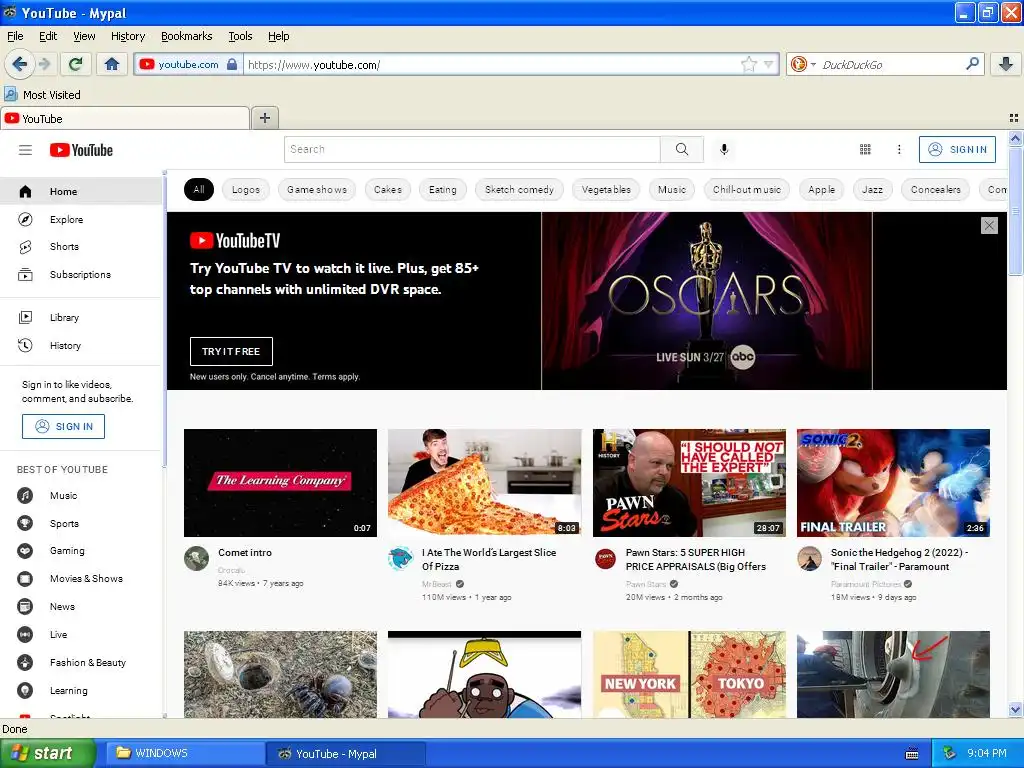The width and height of the screenshot is (1024, 768).
Task: Open Sonic the Hedgehog 2 Final Trailer link
Action: tap(899, 560)
